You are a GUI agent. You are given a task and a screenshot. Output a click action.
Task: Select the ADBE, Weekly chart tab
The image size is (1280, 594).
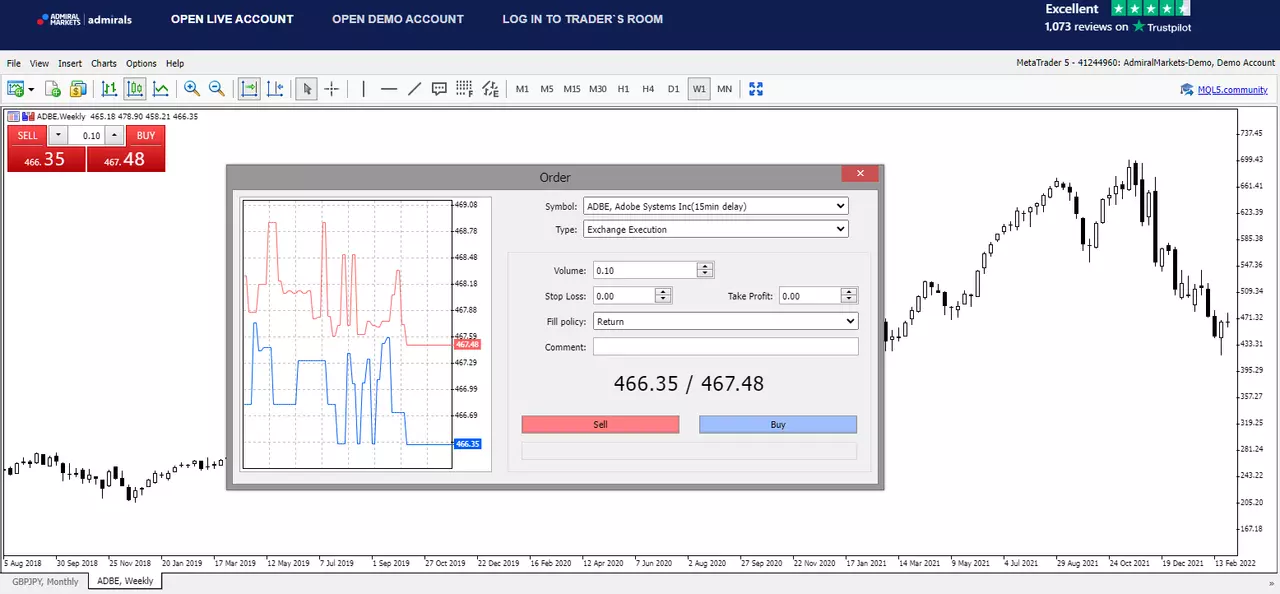tap(125, 581)
